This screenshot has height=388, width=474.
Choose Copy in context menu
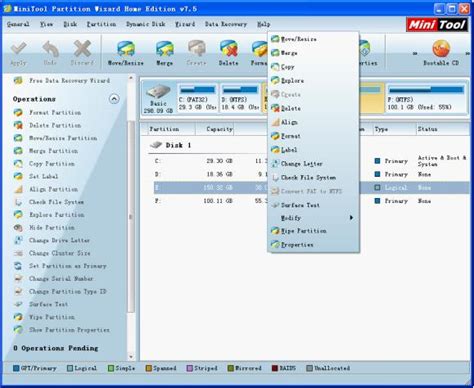[x=313, y=67]
